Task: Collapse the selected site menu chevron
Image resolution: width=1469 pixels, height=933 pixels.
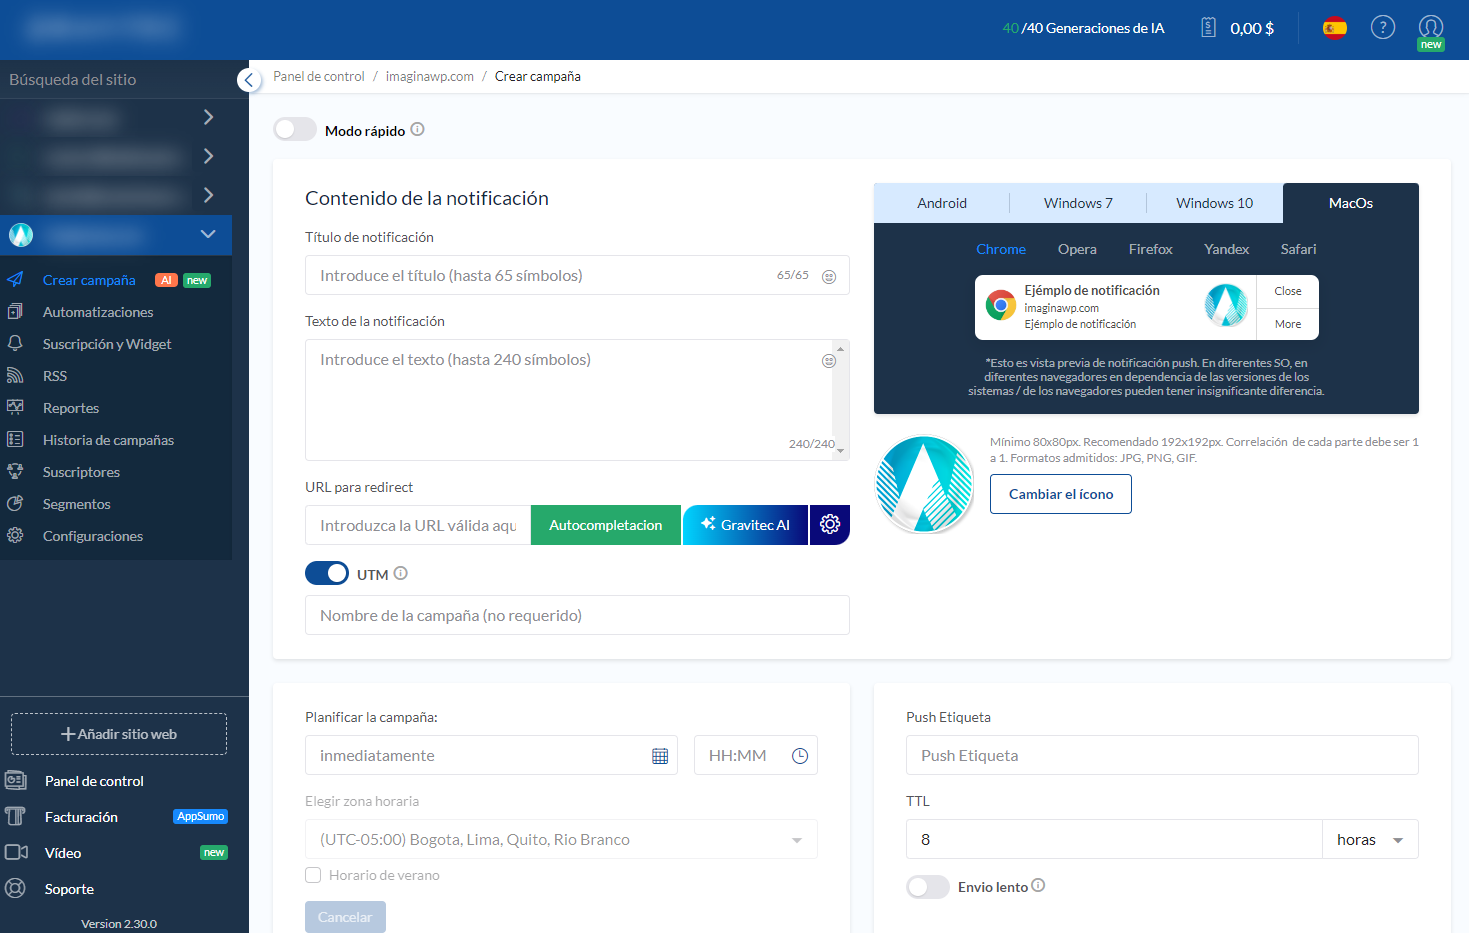Action: [208, 234]
